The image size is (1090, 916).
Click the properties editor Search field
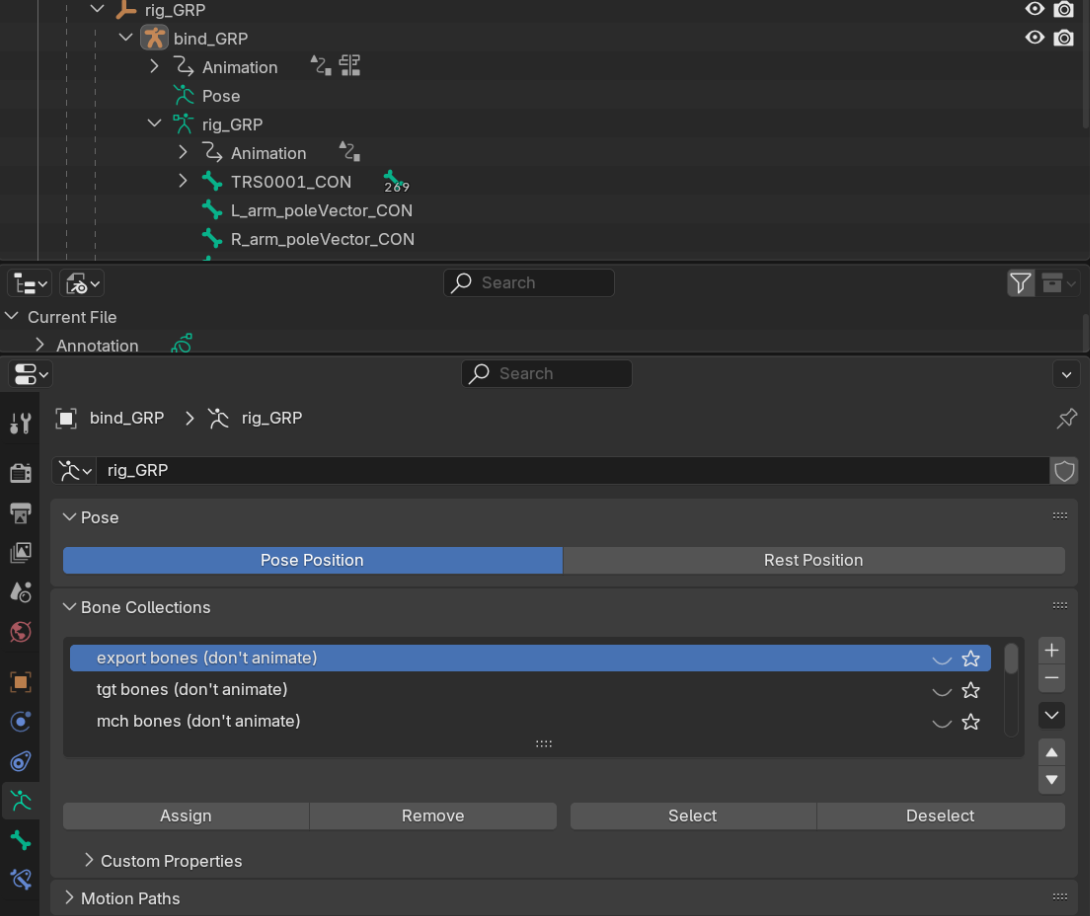point(546,373)
